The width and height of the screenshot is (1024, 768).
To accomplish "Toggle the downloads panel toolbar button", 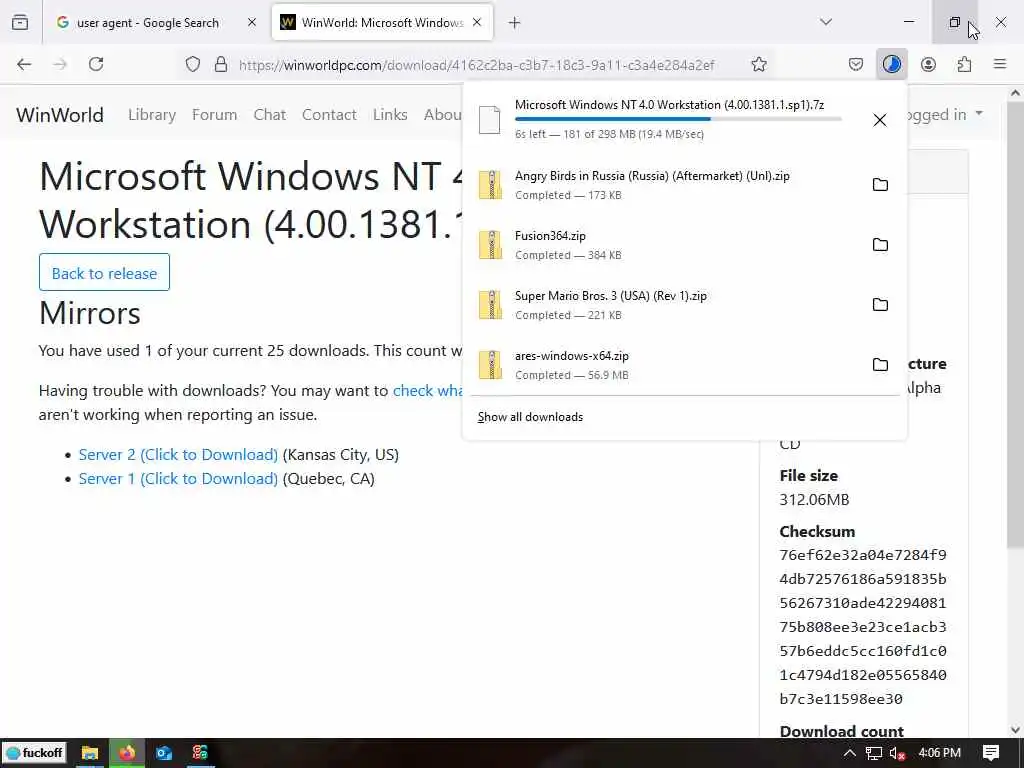I will (x=892, y=64).
